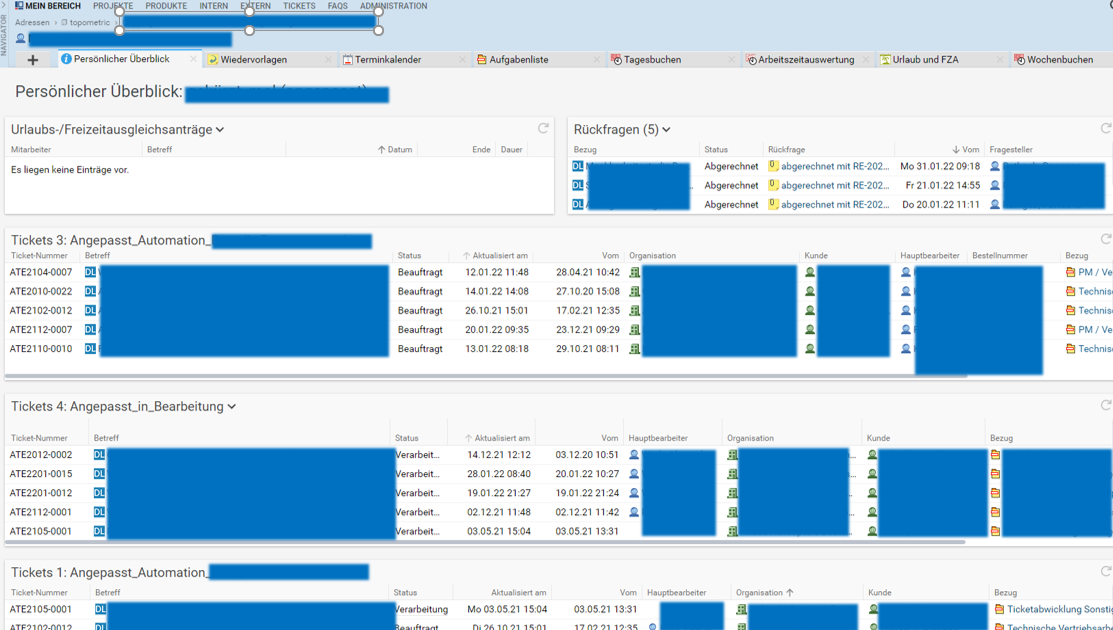The width and height of the screenshot is (1113, 630).
Task: Refresh the Tickets 4 Angepasst_in_Bearbeitung panel
Action: 1105,405
